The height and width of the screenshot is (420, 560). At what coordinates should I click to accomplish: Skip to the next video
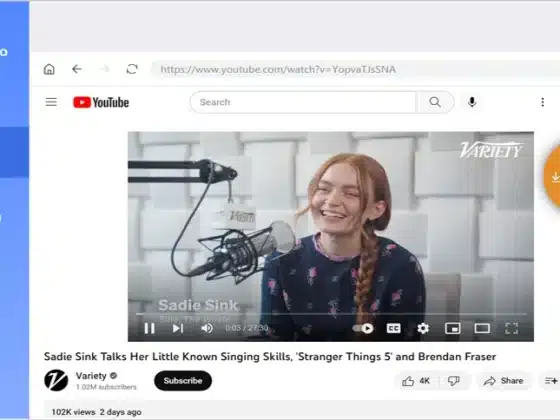click(x=178, y=328)
